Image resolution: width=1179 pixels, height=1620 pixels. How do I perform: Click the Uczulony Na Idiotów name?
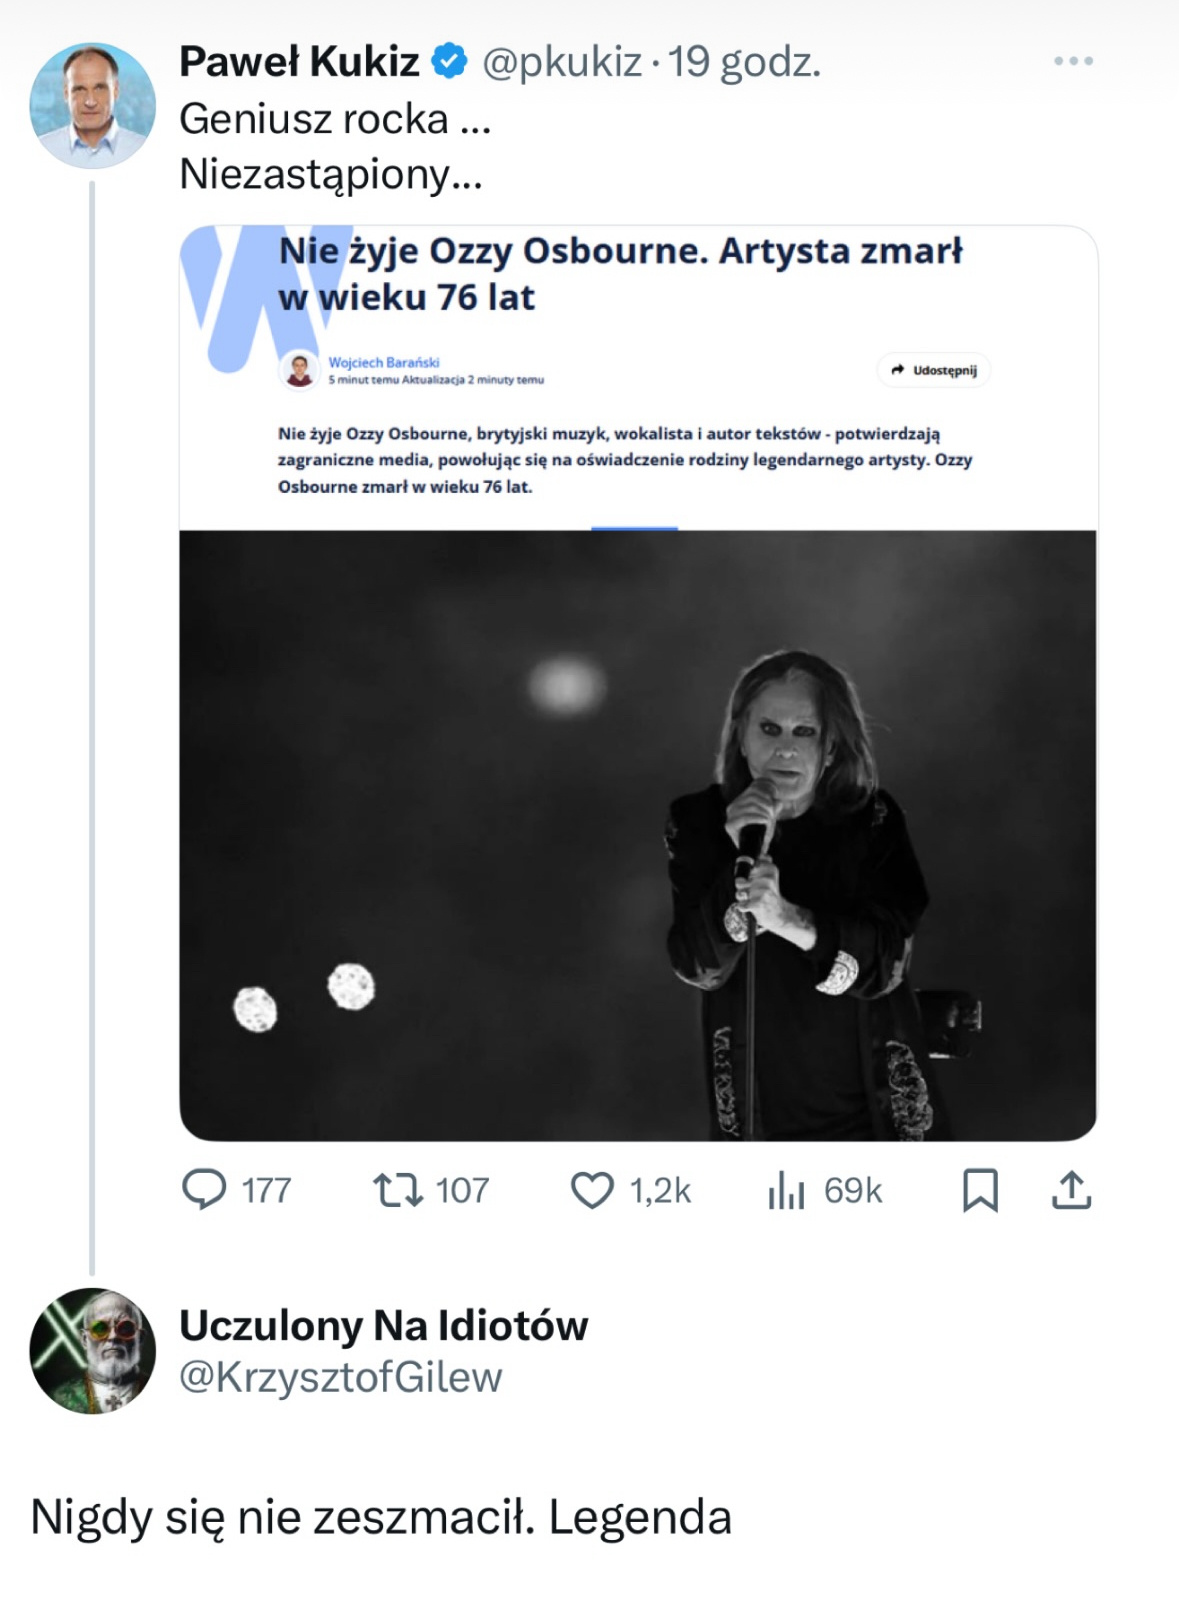click(383, 1325)
